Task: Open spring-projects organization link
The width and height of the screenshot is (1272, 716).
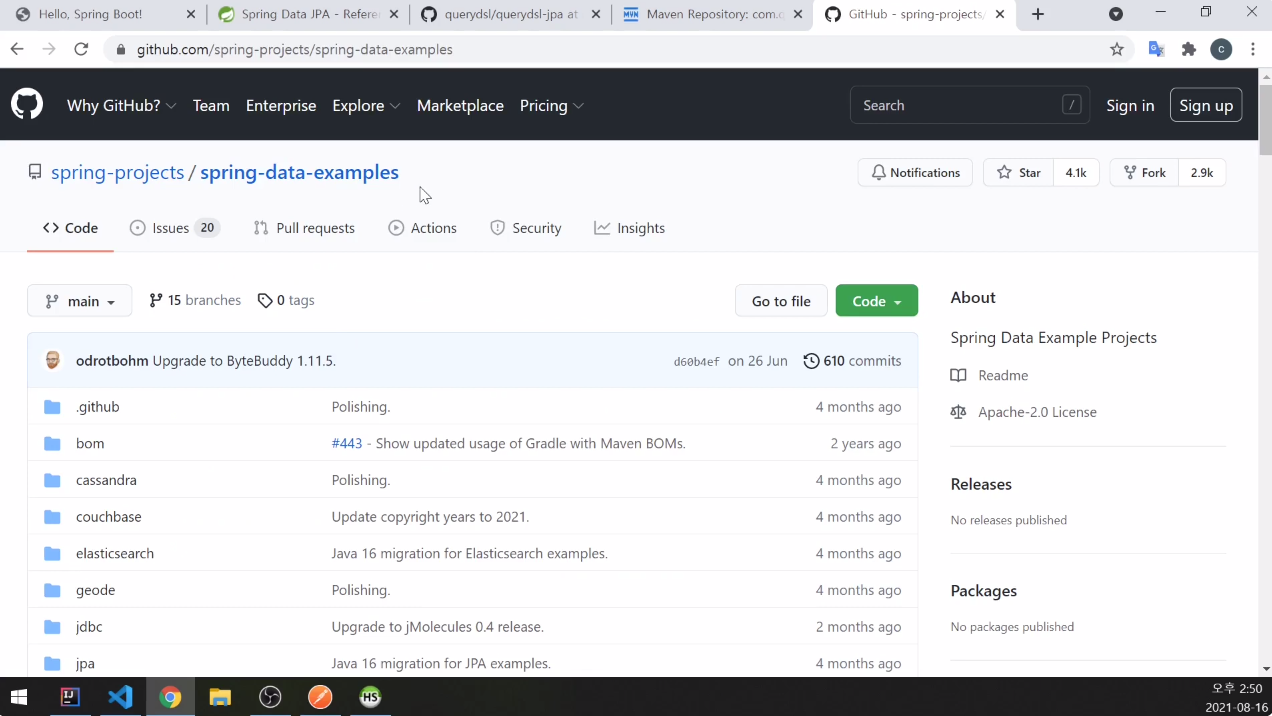Action: pyautogui.click(x=118, y=172)
